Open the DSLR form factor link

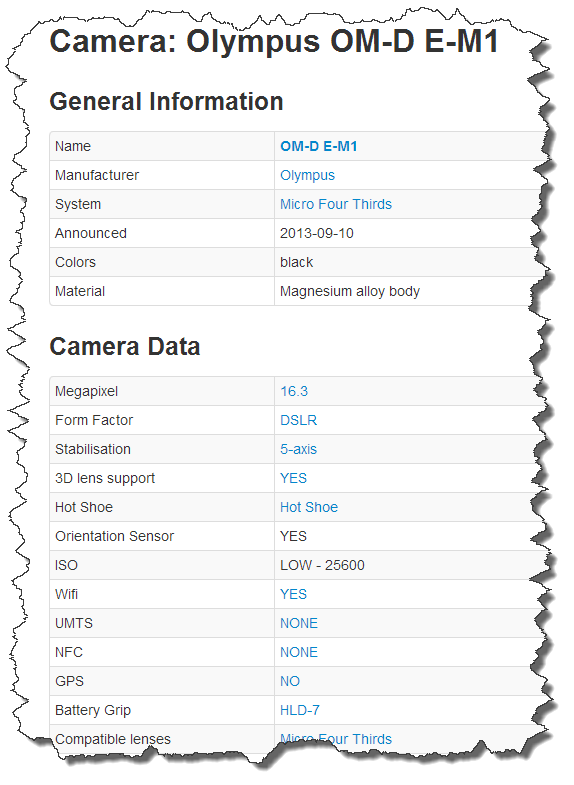click(x=298, y=420)
